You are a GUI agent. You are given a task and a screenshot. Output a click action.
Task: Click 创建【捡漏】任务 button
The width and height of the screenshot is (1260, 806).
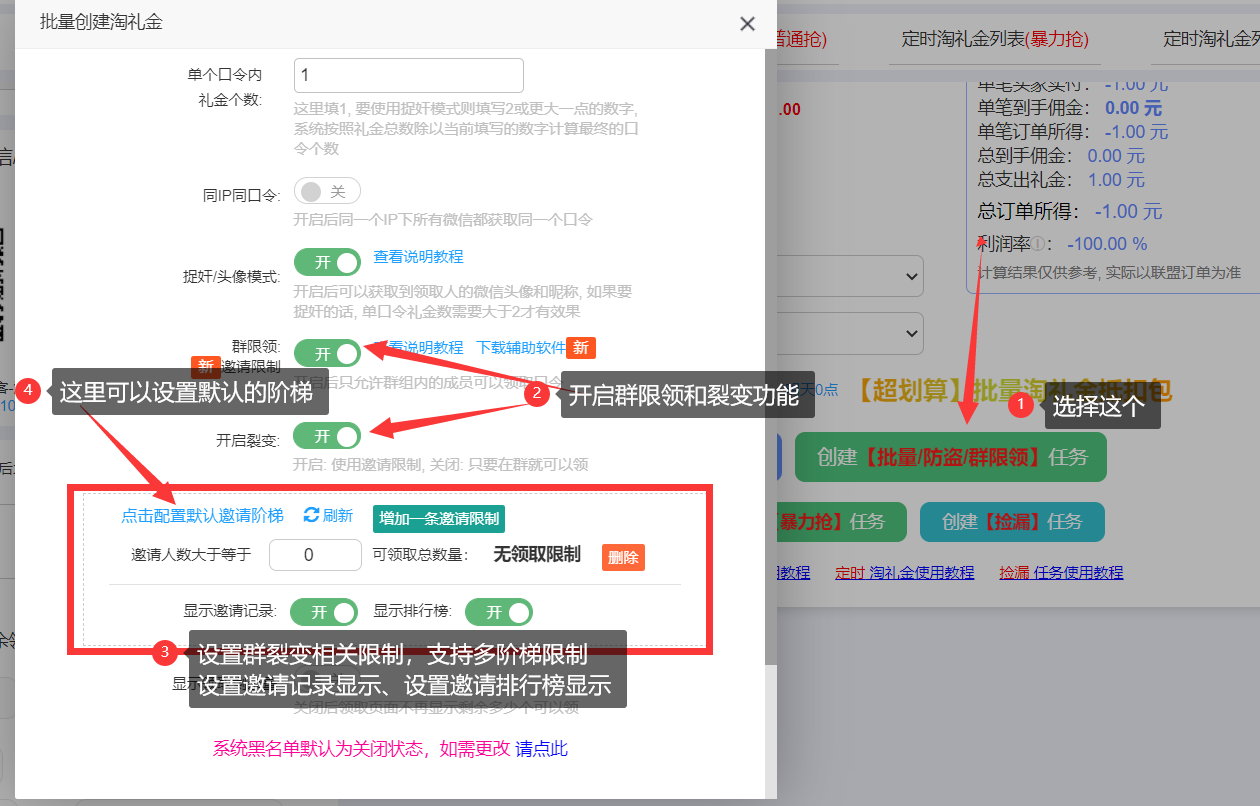point(1012,522)
